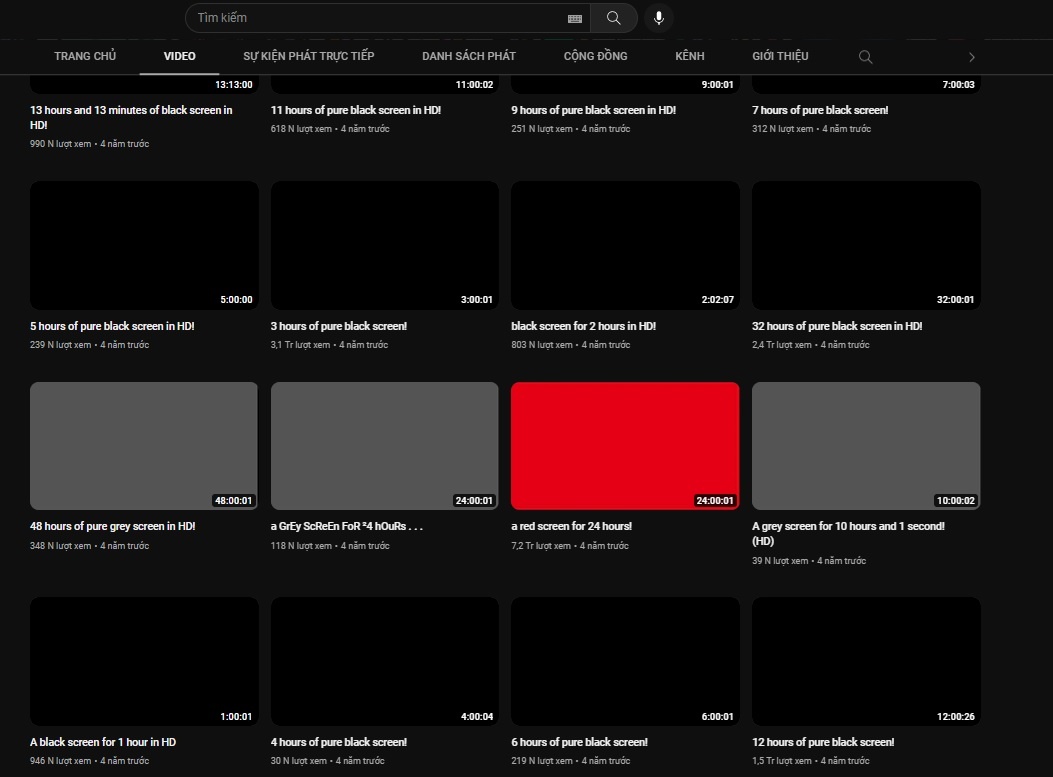Open the GIỚI THIỆU tab
The image size is (1053, 777).
[x=780, y=56]
